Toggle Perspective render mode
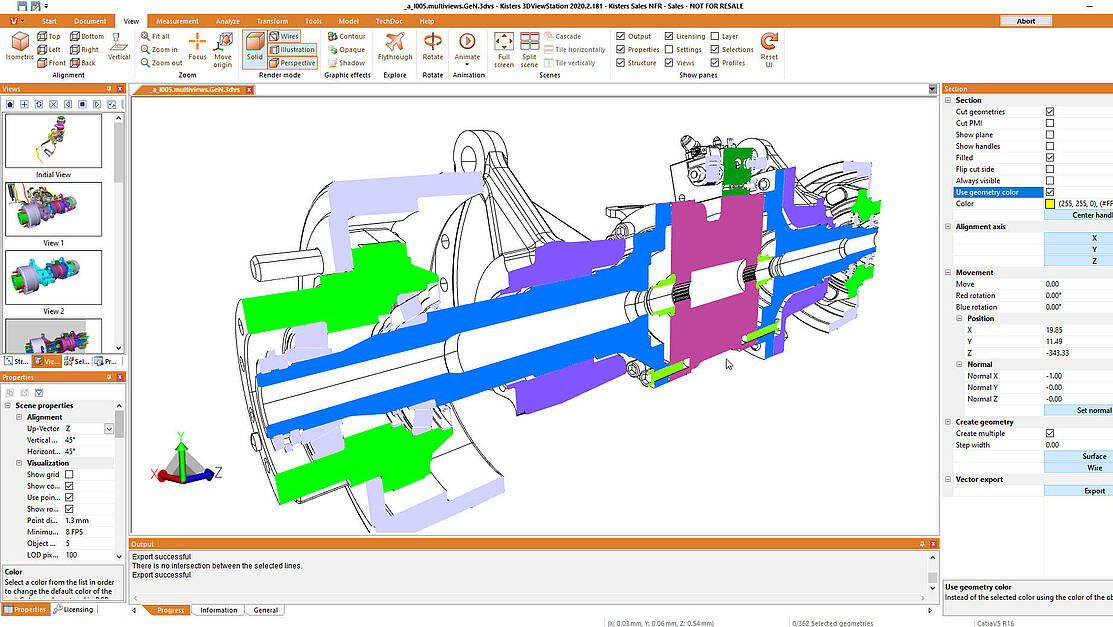Screen dimensions: 1113x627 tap(292, 62)
